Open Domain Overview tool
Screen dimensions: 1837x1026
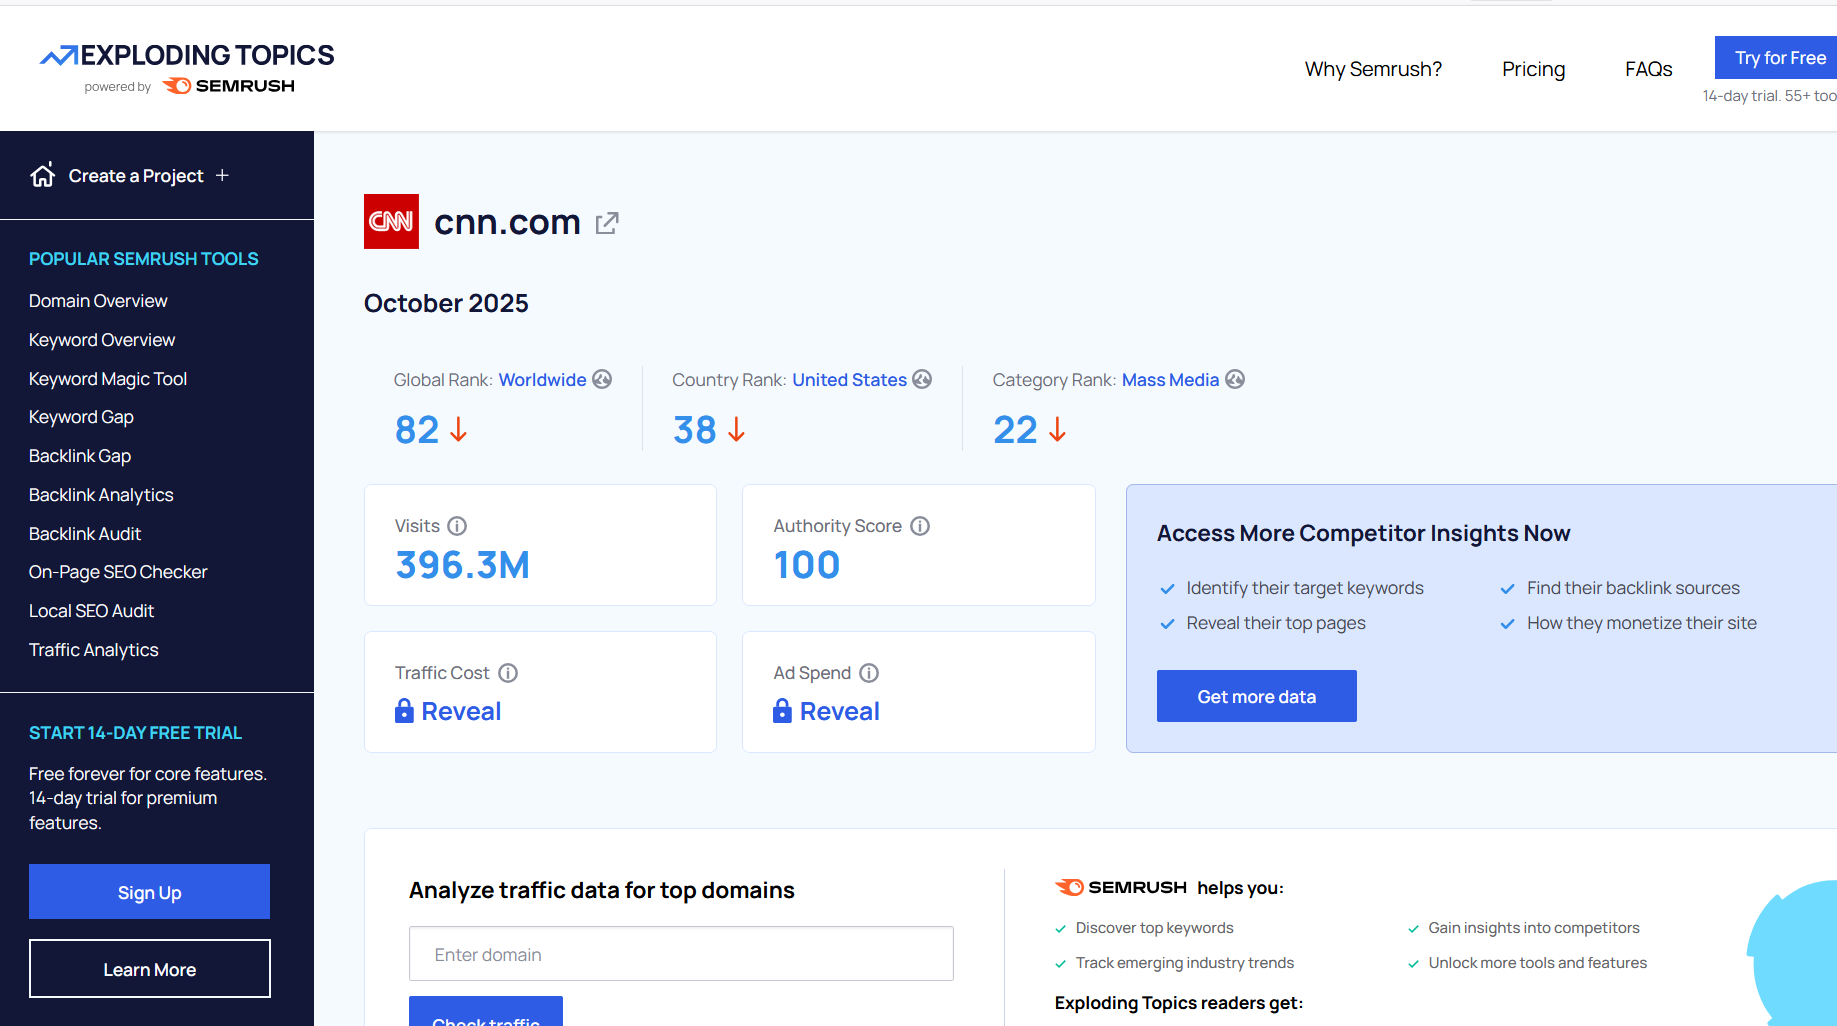click(98, 301)
